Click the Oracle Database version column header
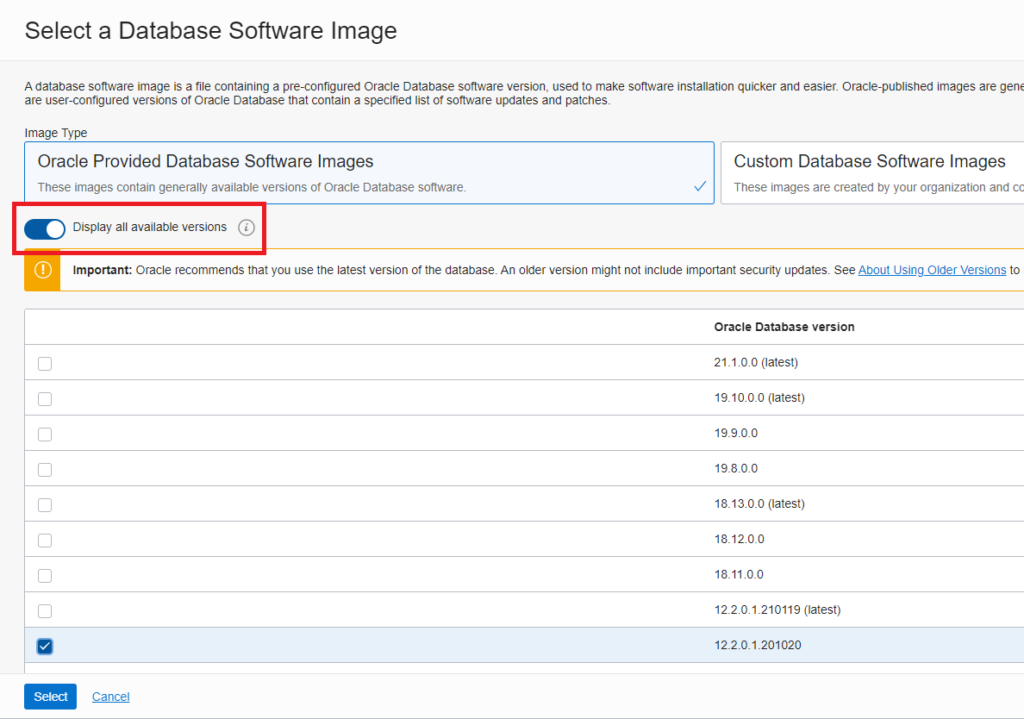Viewport: 1024px width, 719px height. coord(784,327)
